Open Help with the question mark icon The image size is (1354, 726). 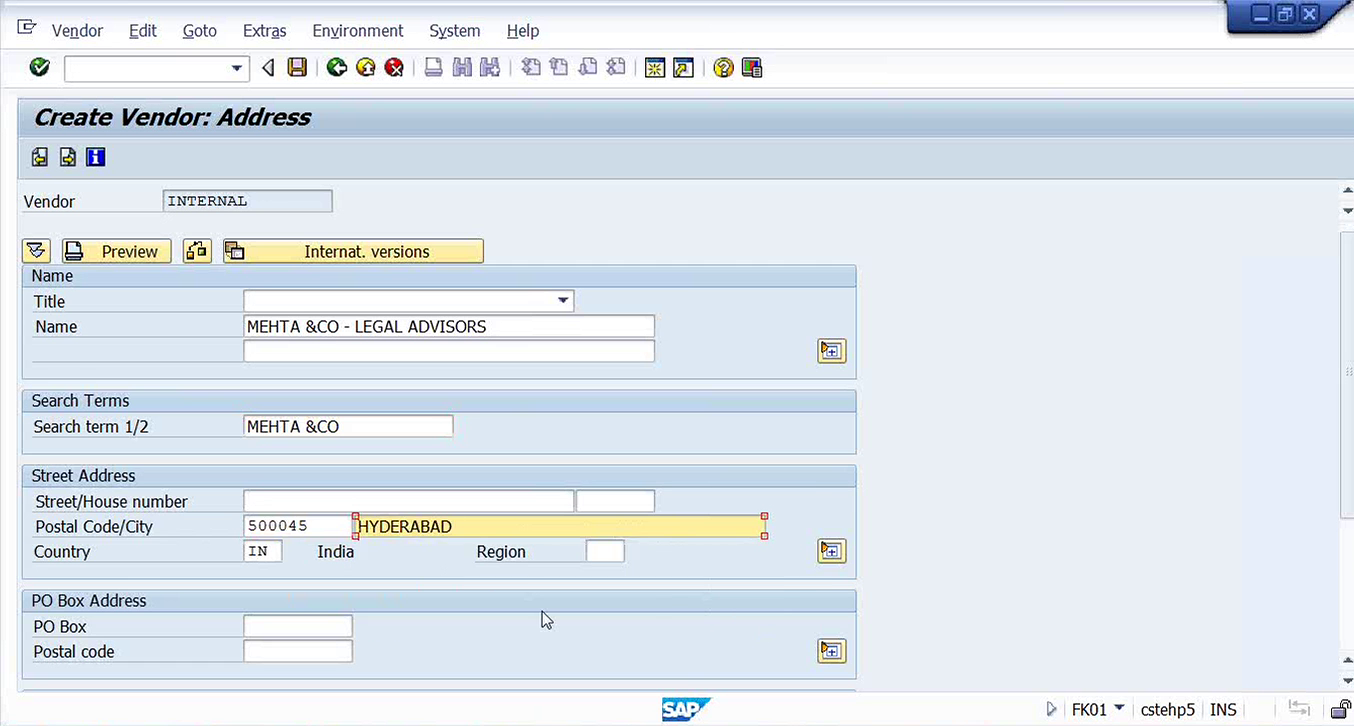pos(724,68)
